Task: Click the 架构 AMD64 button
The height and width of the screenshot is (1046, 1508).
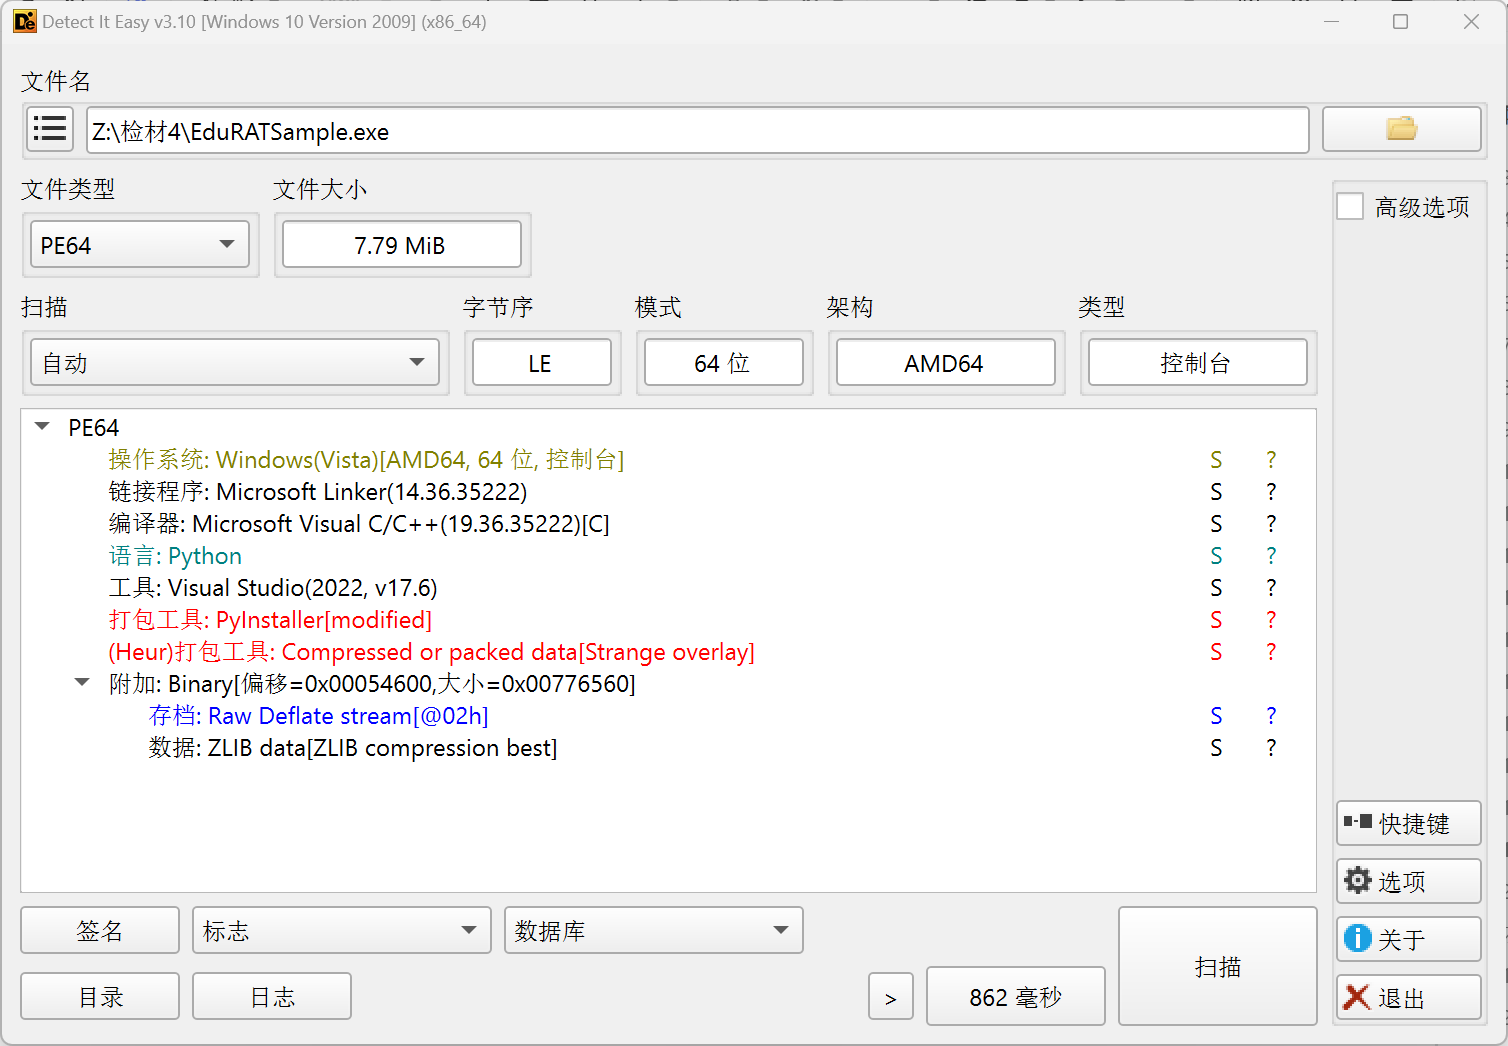Action: click(x=946, y=363)
